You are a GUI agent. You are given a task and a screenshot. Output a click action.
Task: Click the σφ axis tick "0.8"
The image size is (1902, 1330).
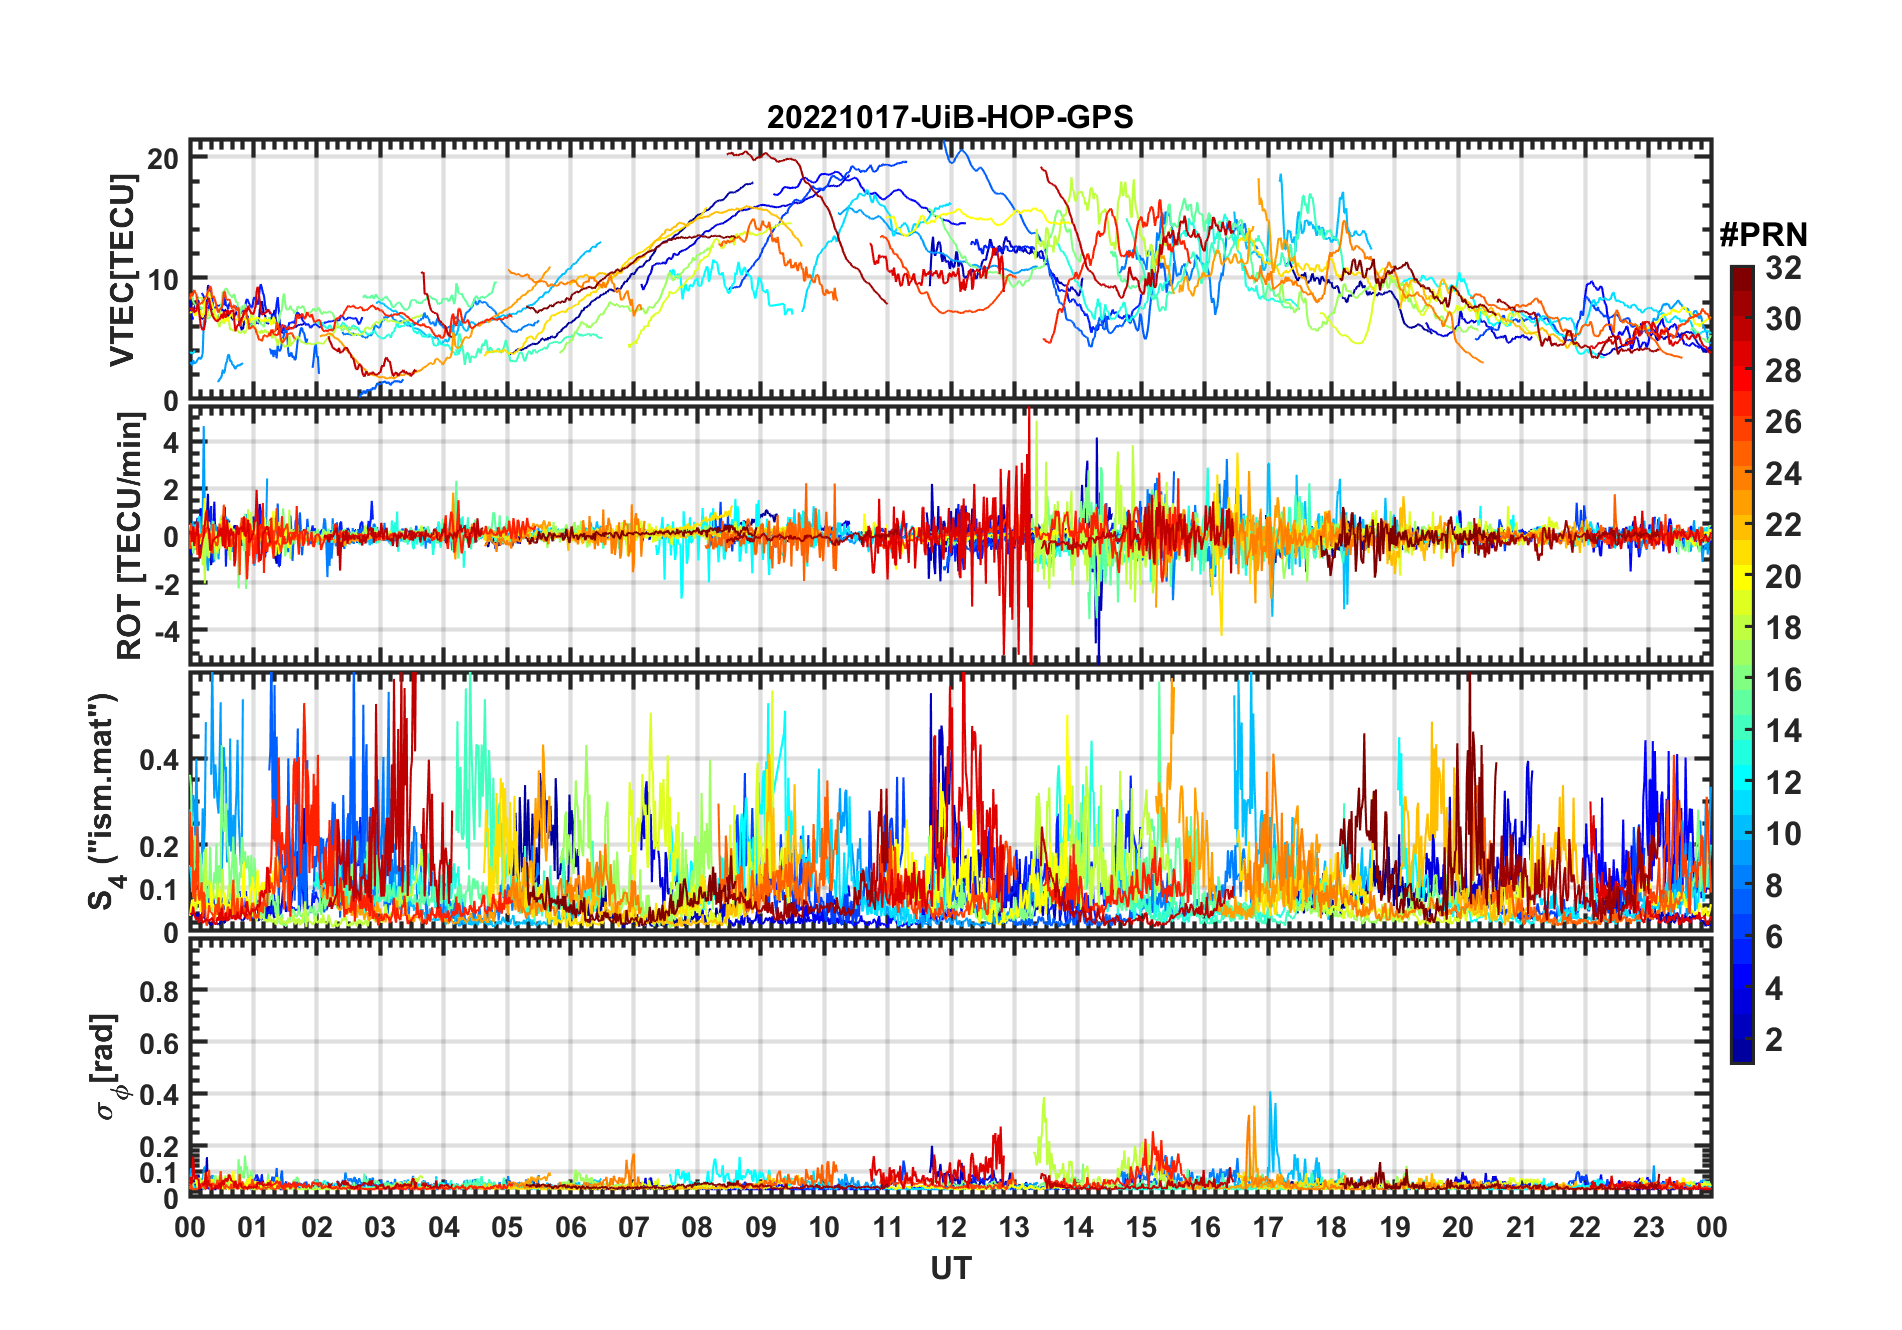tap(160, 991)
